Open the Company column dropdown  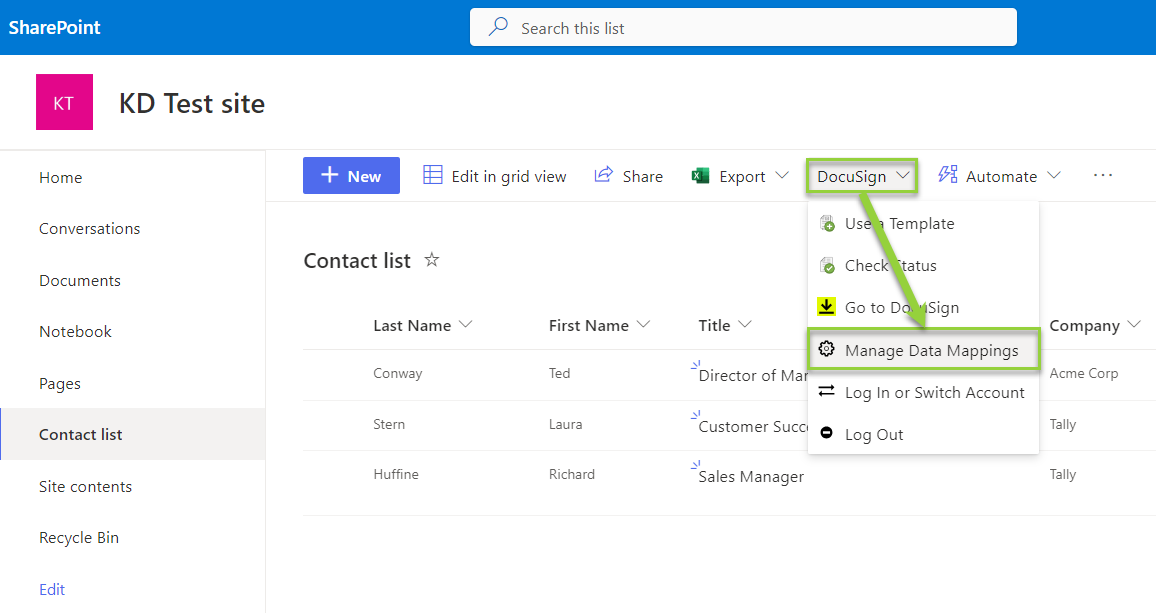click(1134, 325)
